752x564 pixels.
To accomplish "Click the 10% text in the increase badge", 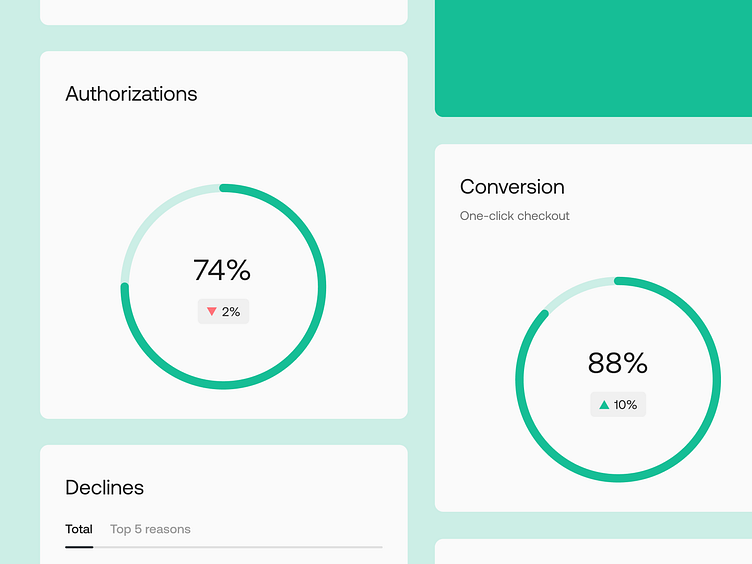I will click(625, 405).
